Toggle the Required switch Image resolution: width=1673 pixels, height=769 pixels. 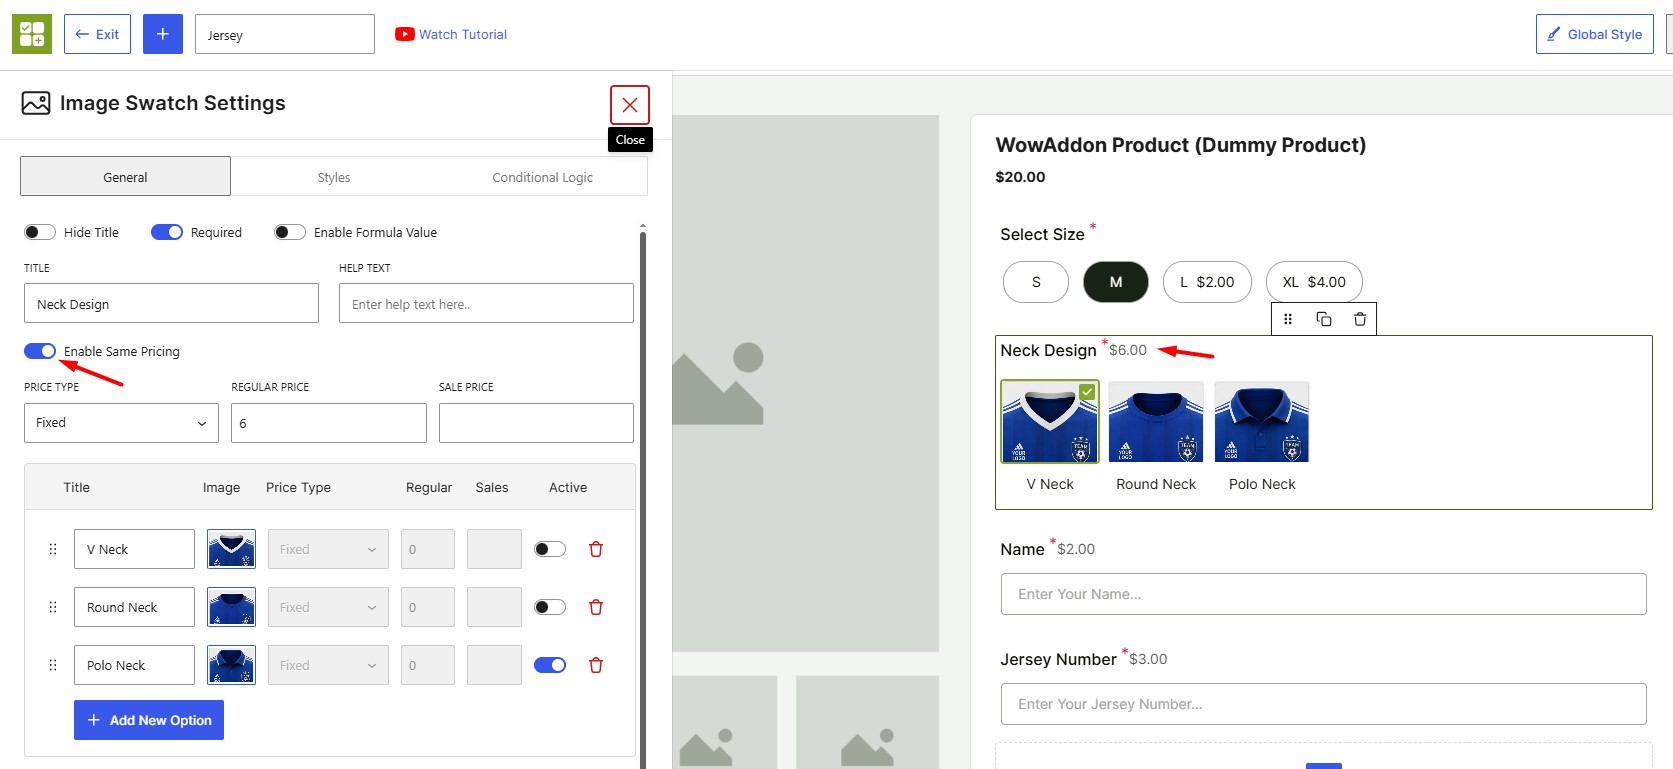click(167, 232)
